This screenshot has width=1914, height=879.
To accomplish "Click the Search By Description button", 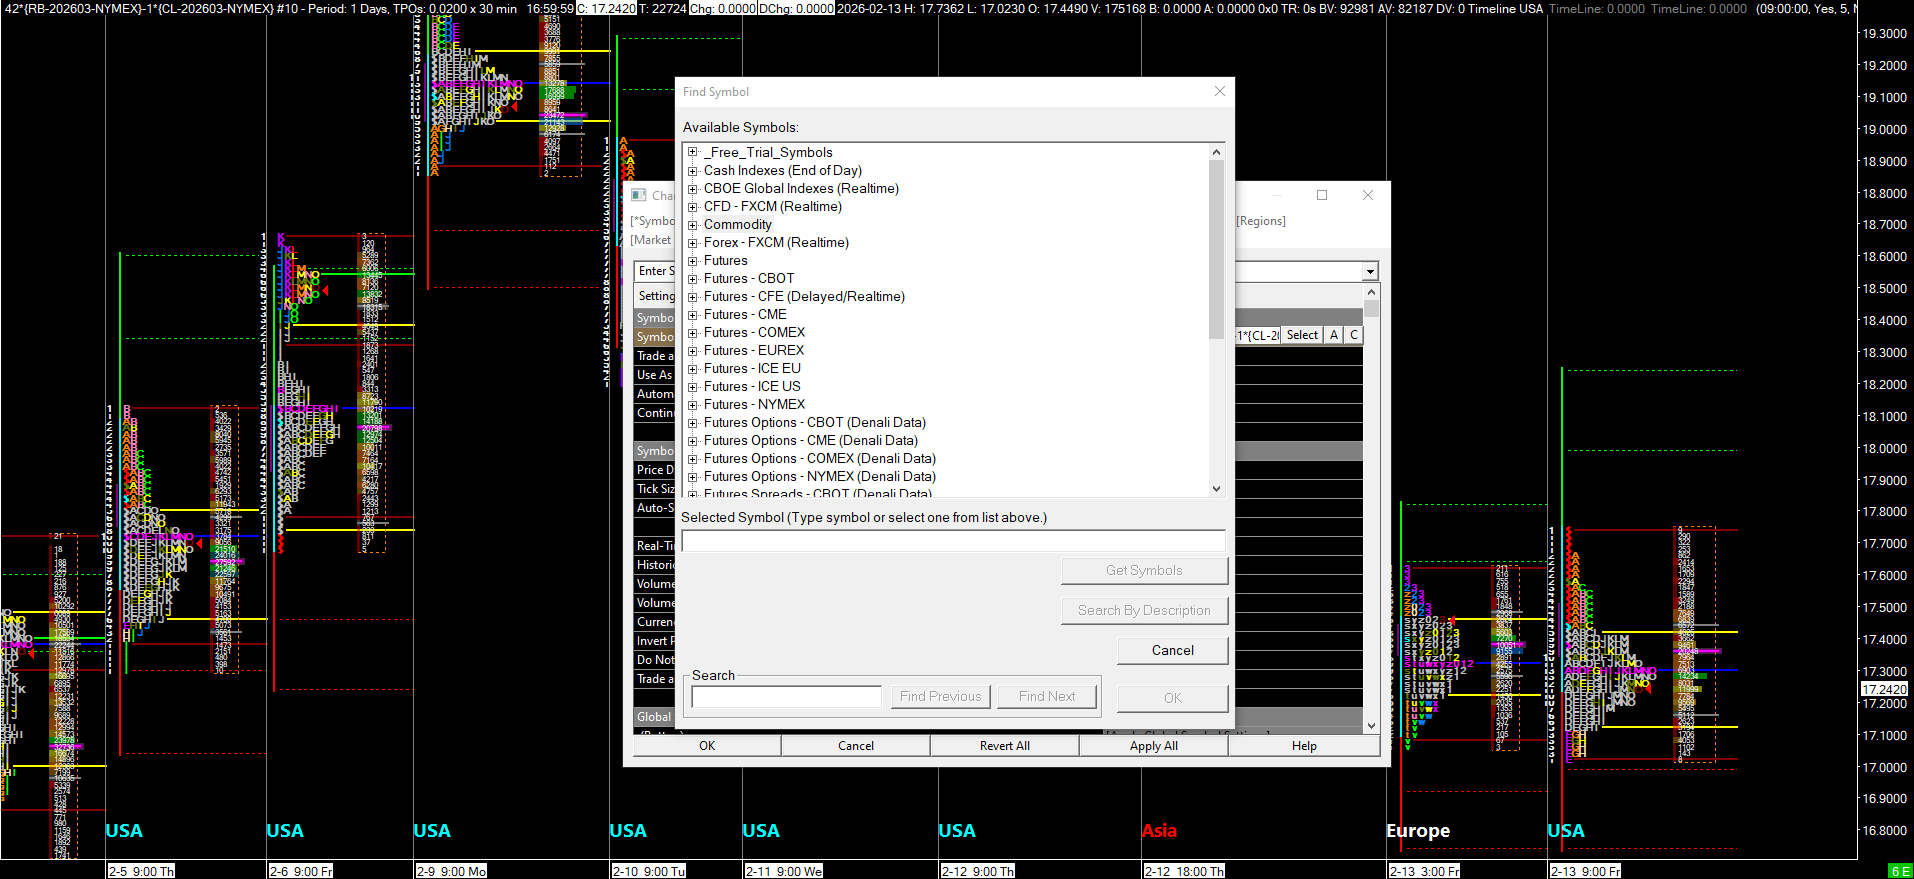I will [1144, 610].
